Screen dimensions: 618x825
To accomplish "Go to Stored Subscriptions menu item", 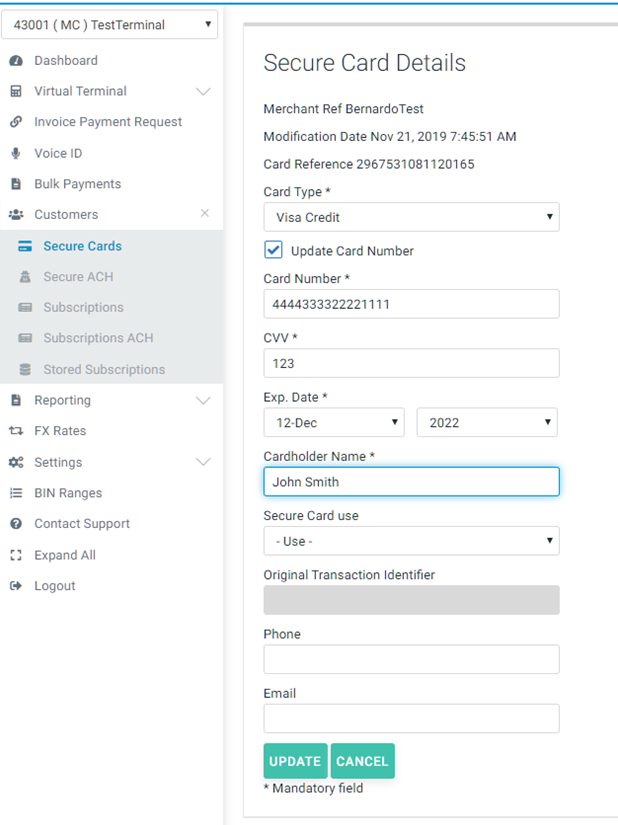I will (104, 370).
